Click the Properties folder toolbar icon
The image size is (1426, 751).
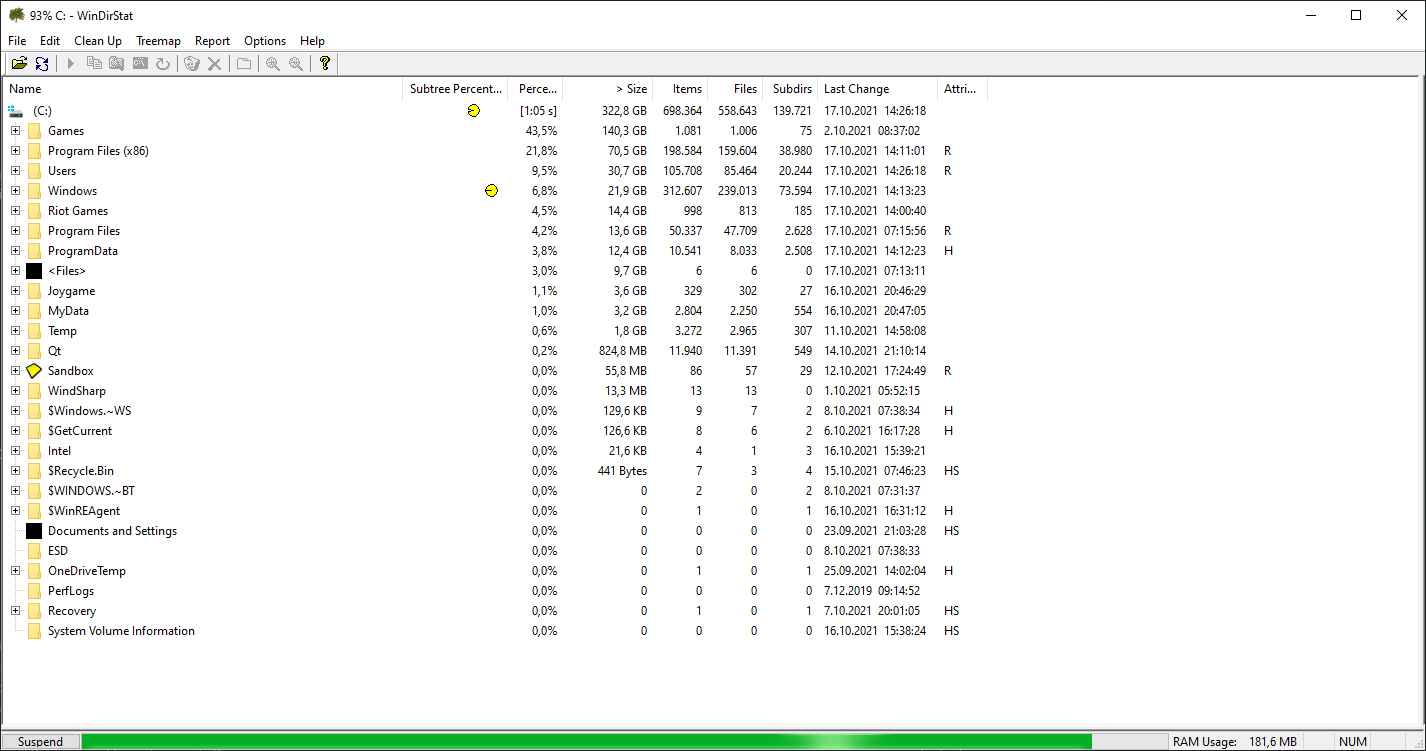pos(243,64)
